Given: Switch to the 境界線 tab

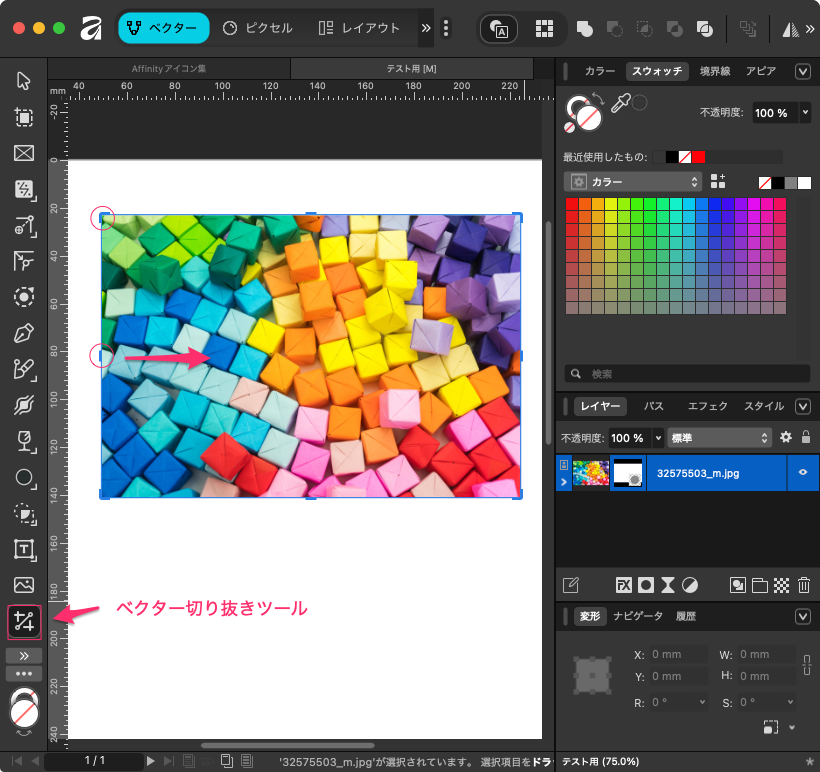Looking at the screenshot, I should point(716,71).
